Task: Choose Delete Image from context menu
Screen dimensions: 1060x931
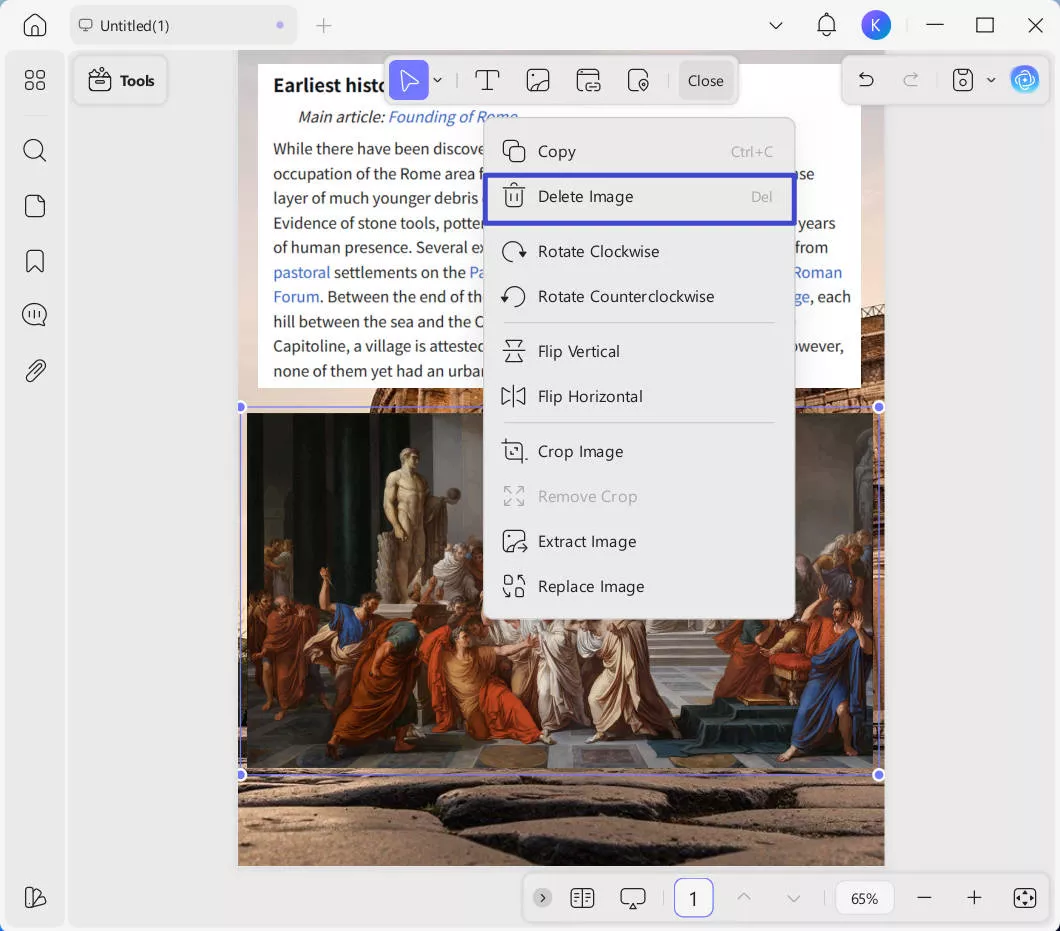Action: (x=639, y=197)
